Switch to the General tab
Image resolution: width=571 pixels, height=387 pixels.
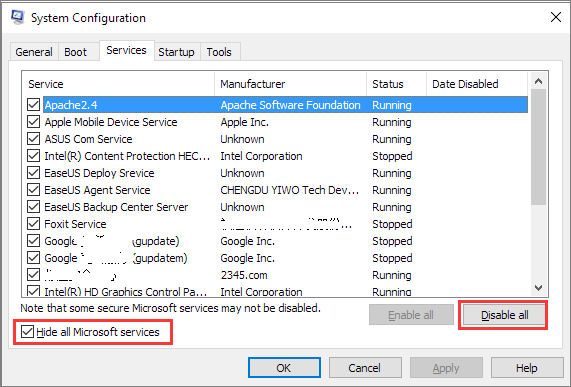pyautogui.click(x=34, y=52)
